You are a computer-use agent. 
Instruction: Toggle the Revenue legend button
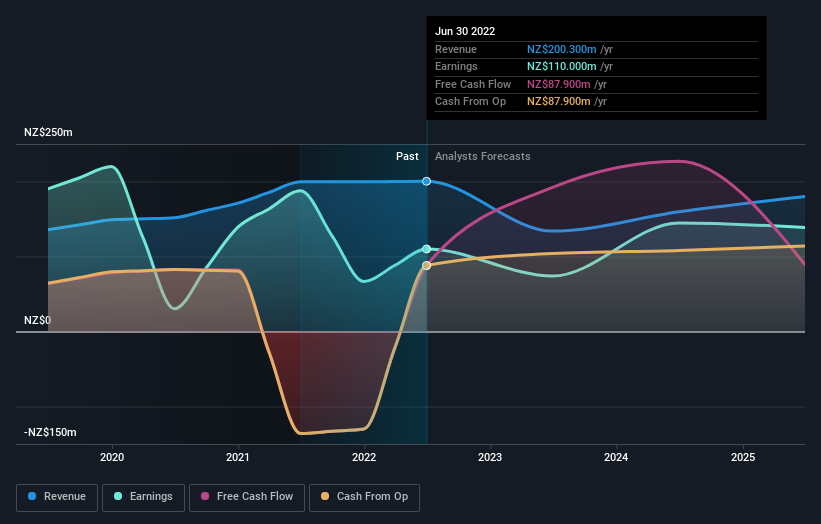tap(57, 497)
